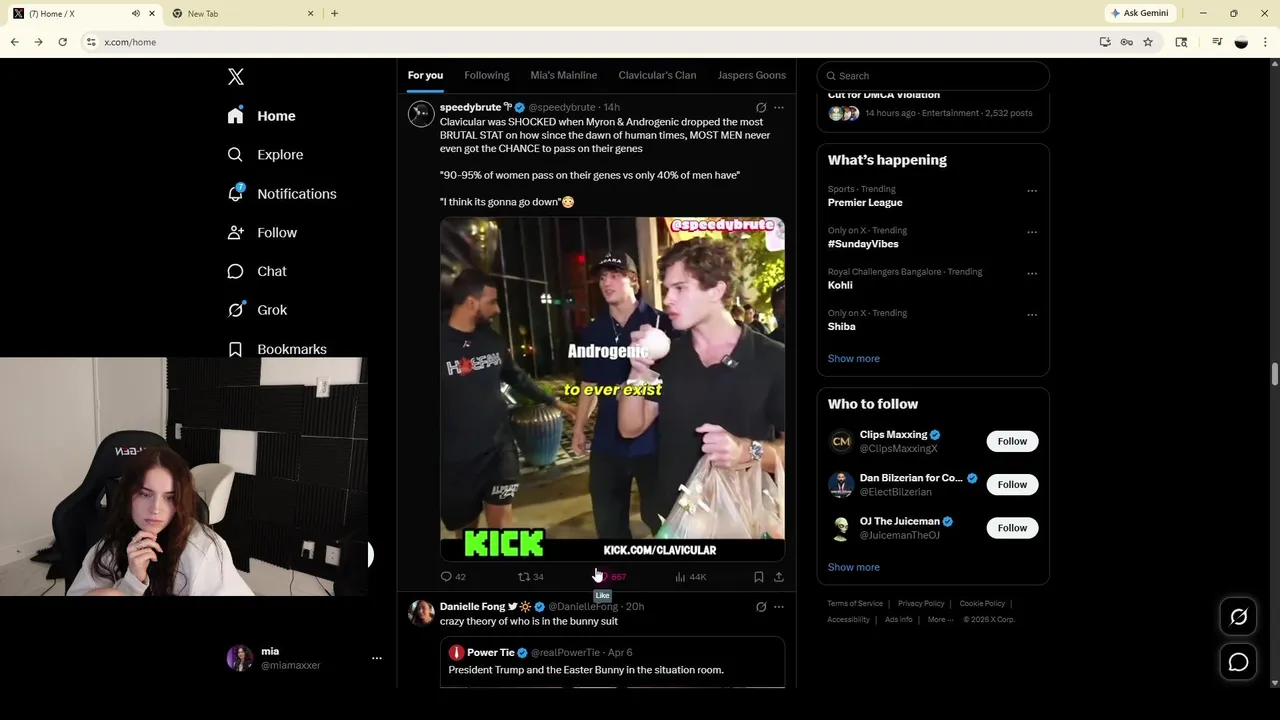1280x720 pixels.
Task: Switch to Mia's Mainline tab
Action: (563, 75)
